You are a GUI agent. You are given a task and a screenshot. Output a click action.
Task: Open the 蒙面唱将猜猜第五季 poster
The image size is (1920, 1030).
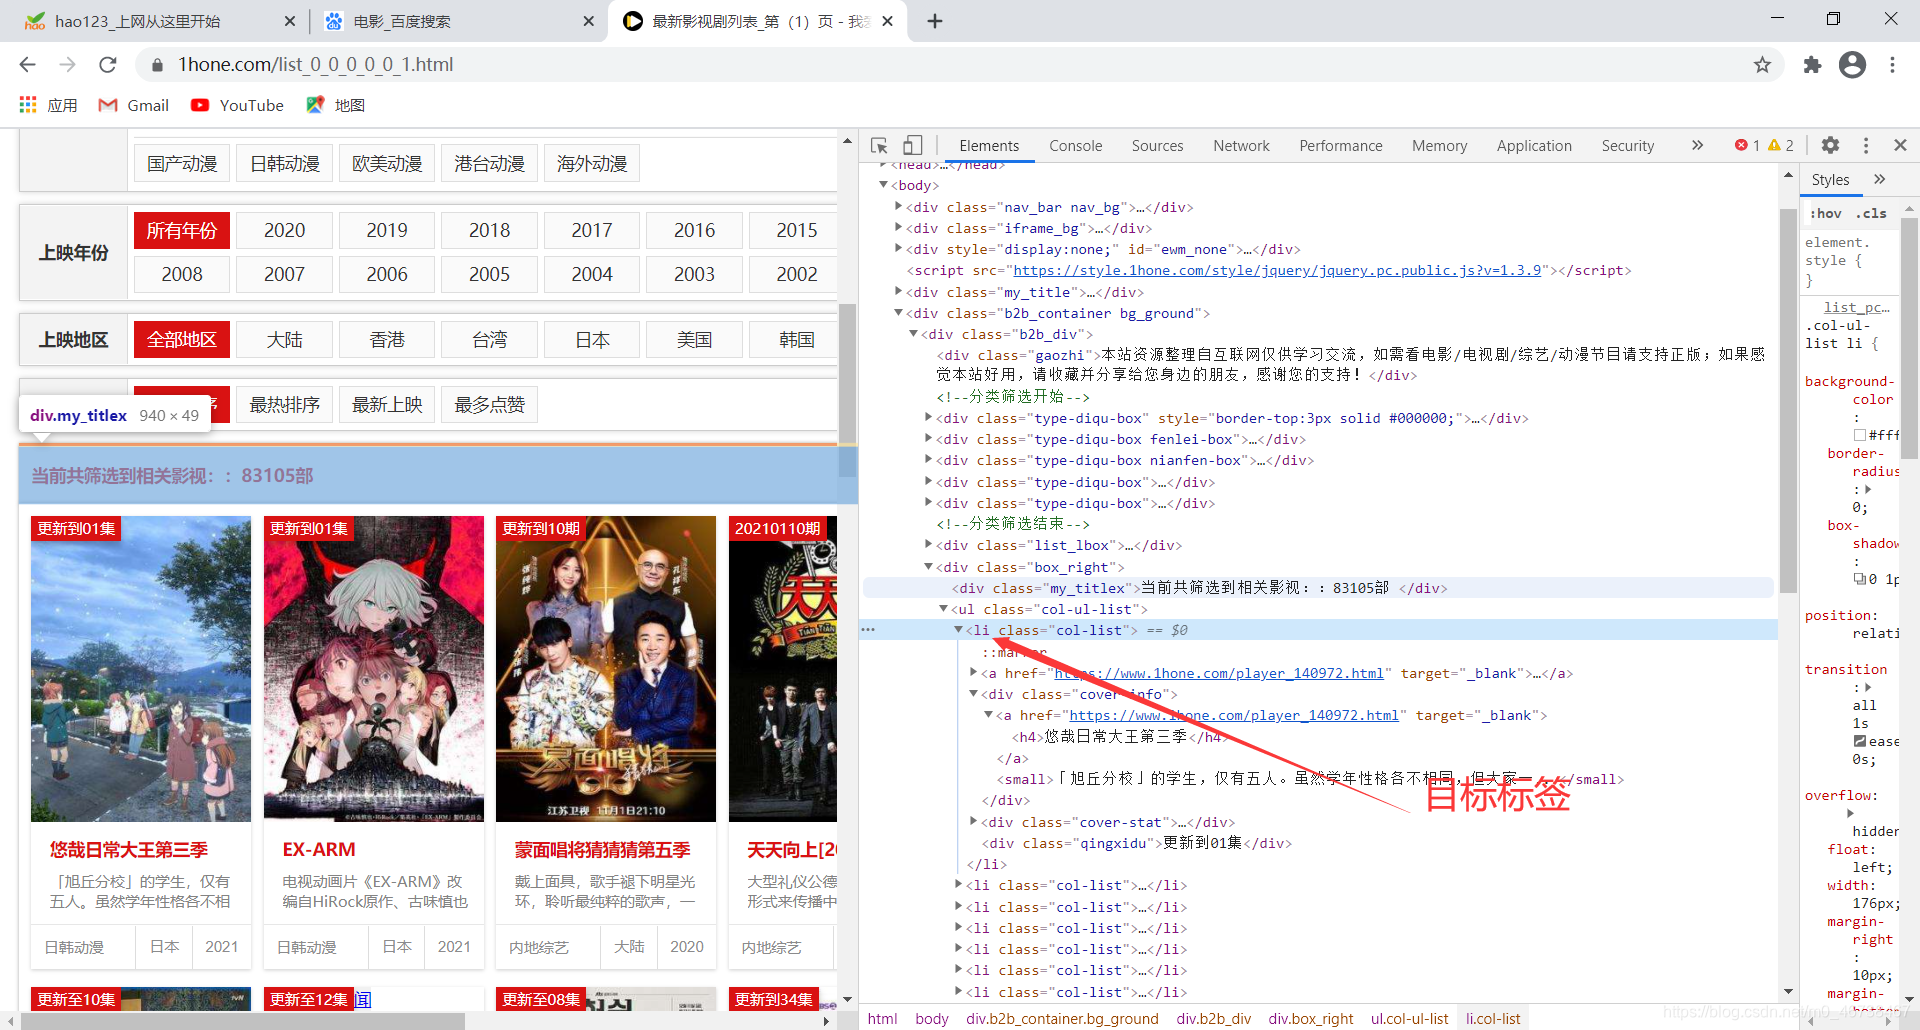(606, 669)
